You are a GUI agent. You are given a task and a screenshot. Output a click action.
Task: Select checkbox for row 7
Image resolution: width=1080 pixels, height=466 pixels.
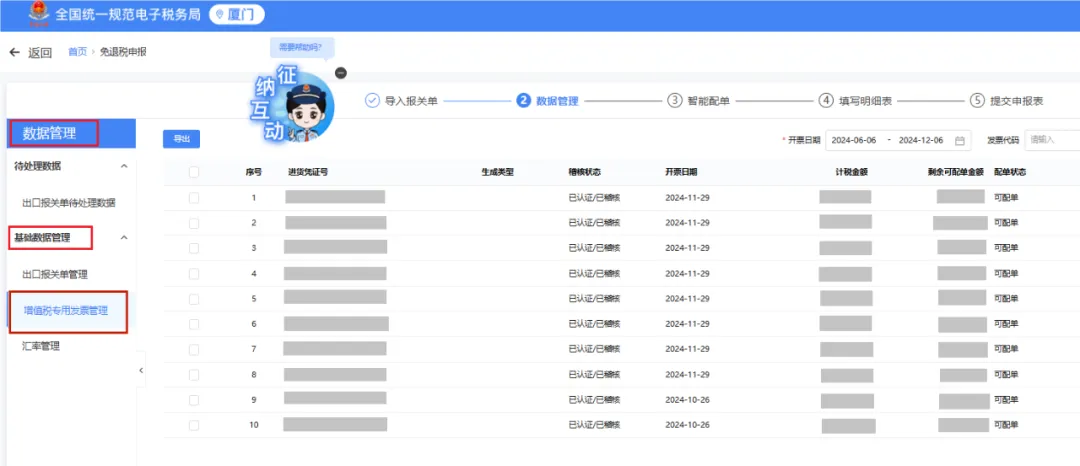[194, 350]
